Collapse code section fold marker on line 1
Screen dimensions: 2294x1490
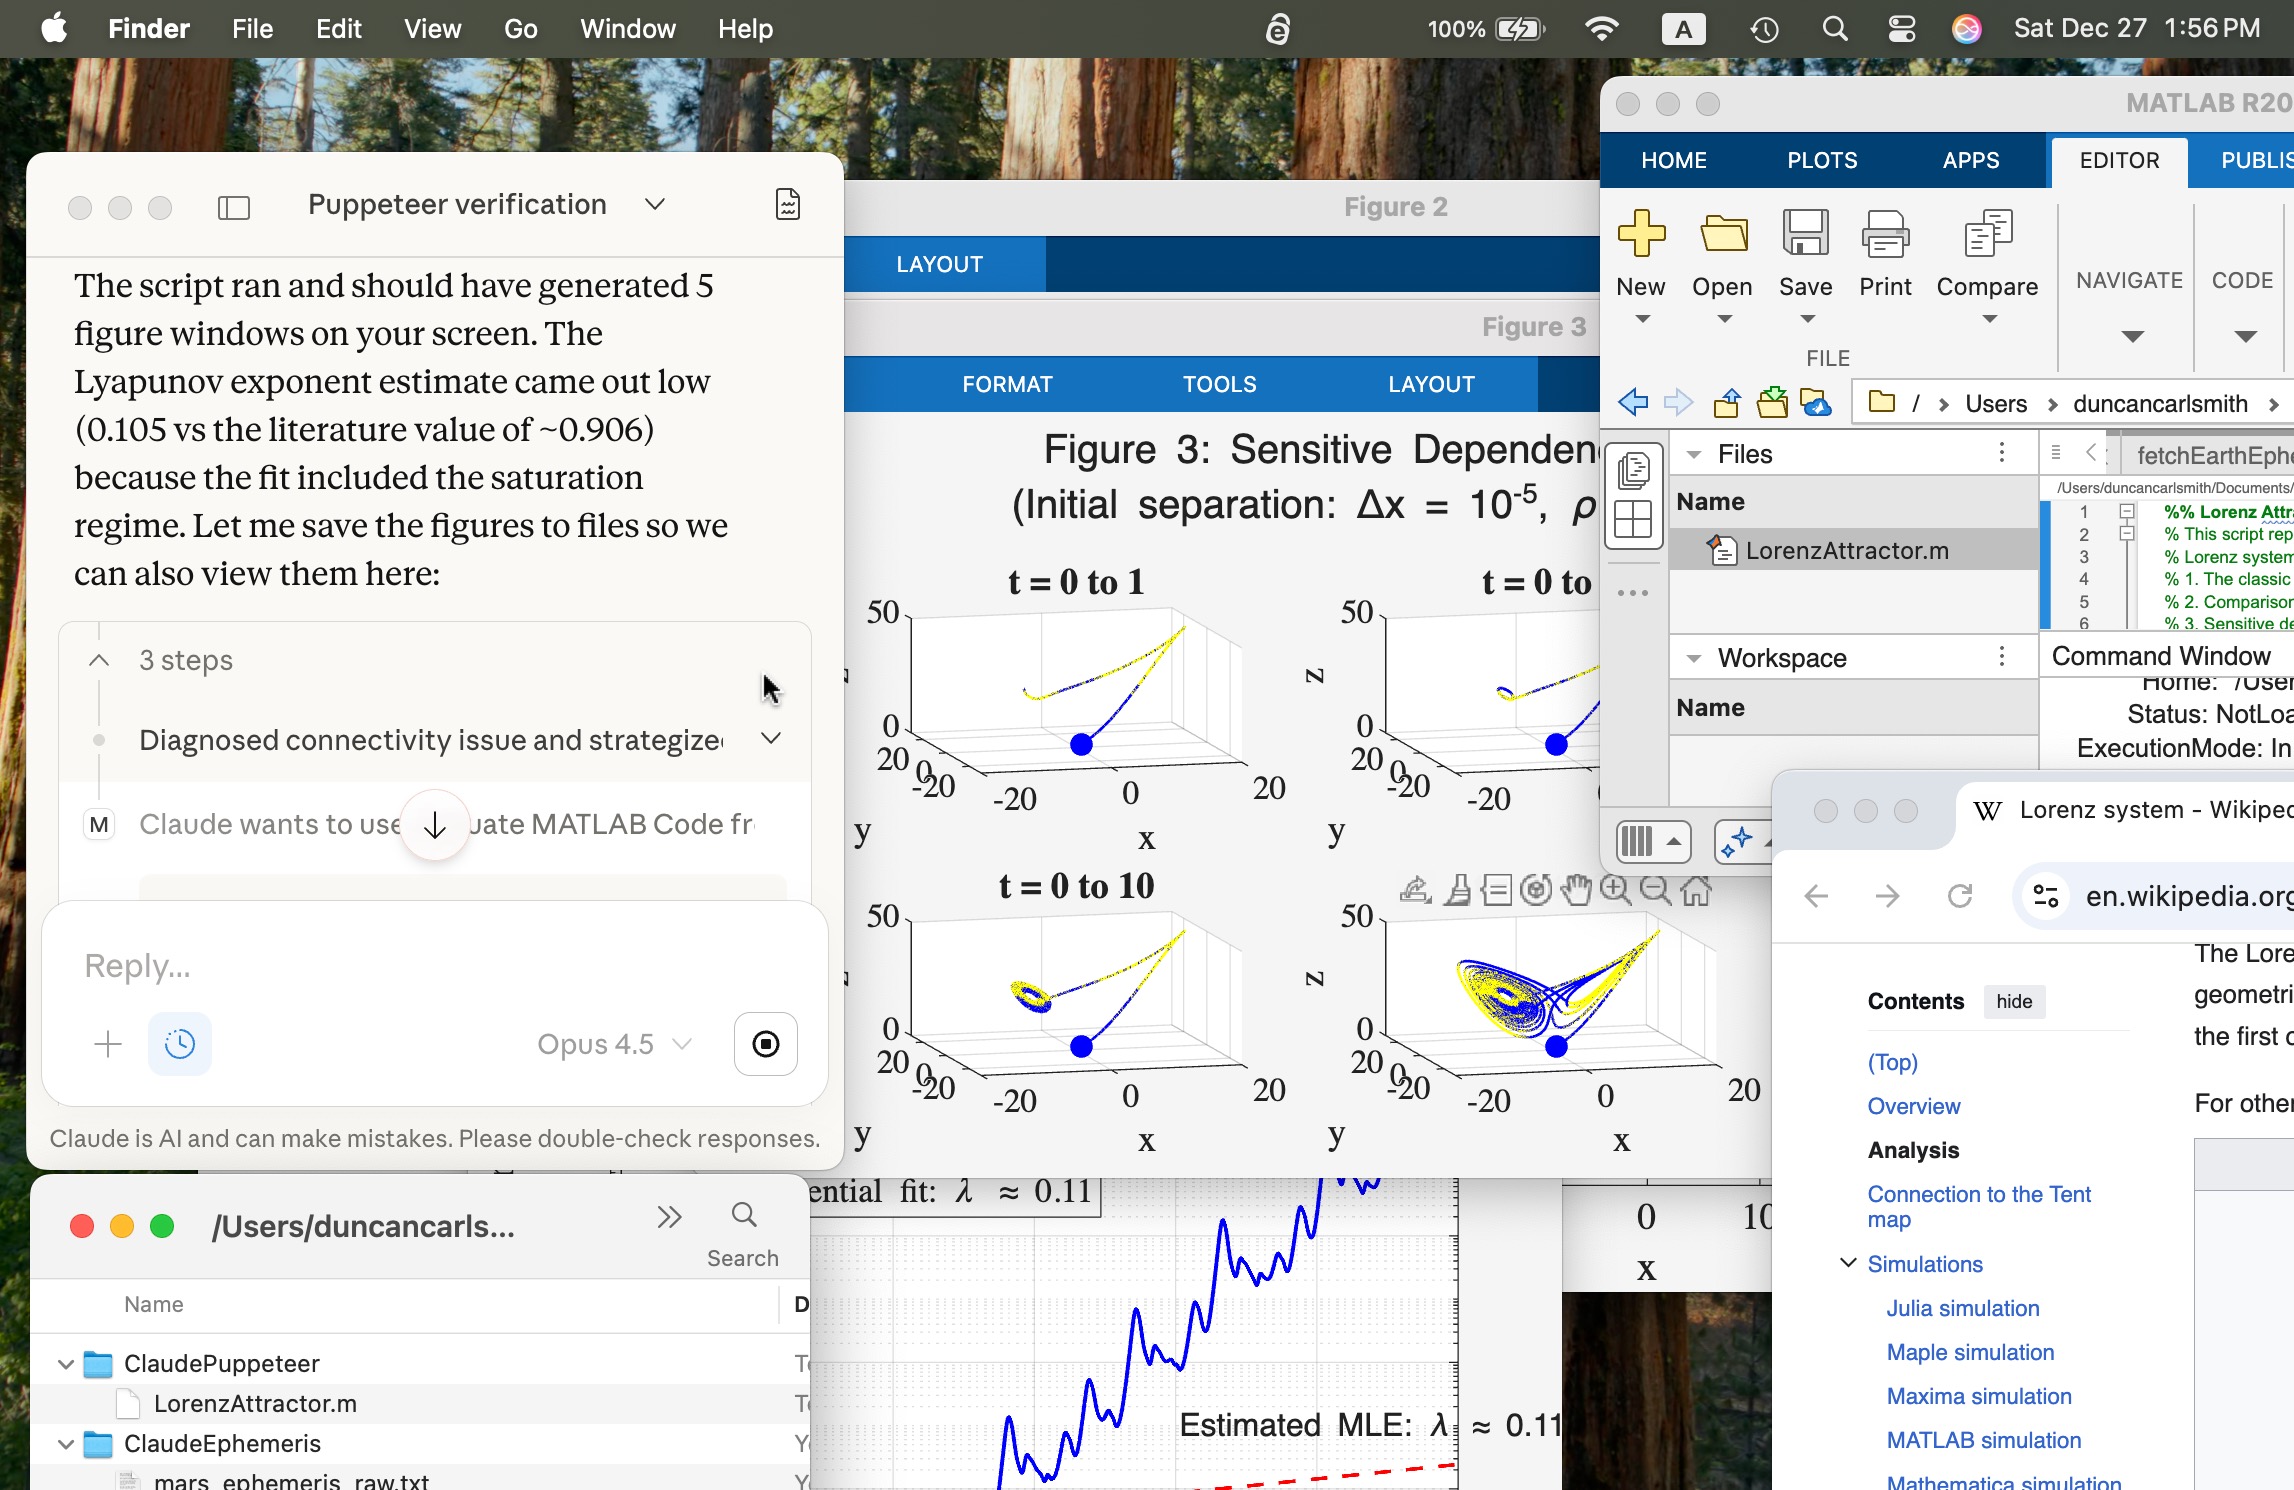2128,511
